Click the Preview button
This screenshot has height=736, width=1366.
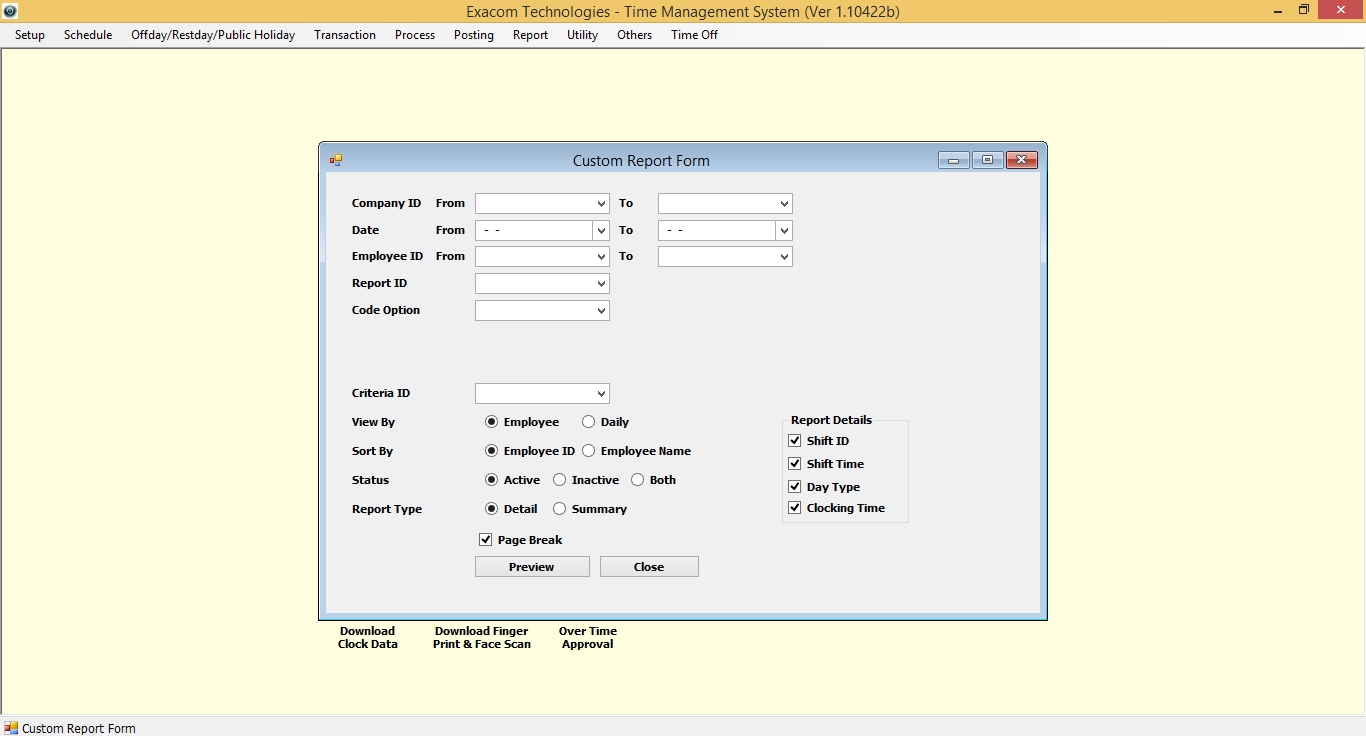point(531,567)
